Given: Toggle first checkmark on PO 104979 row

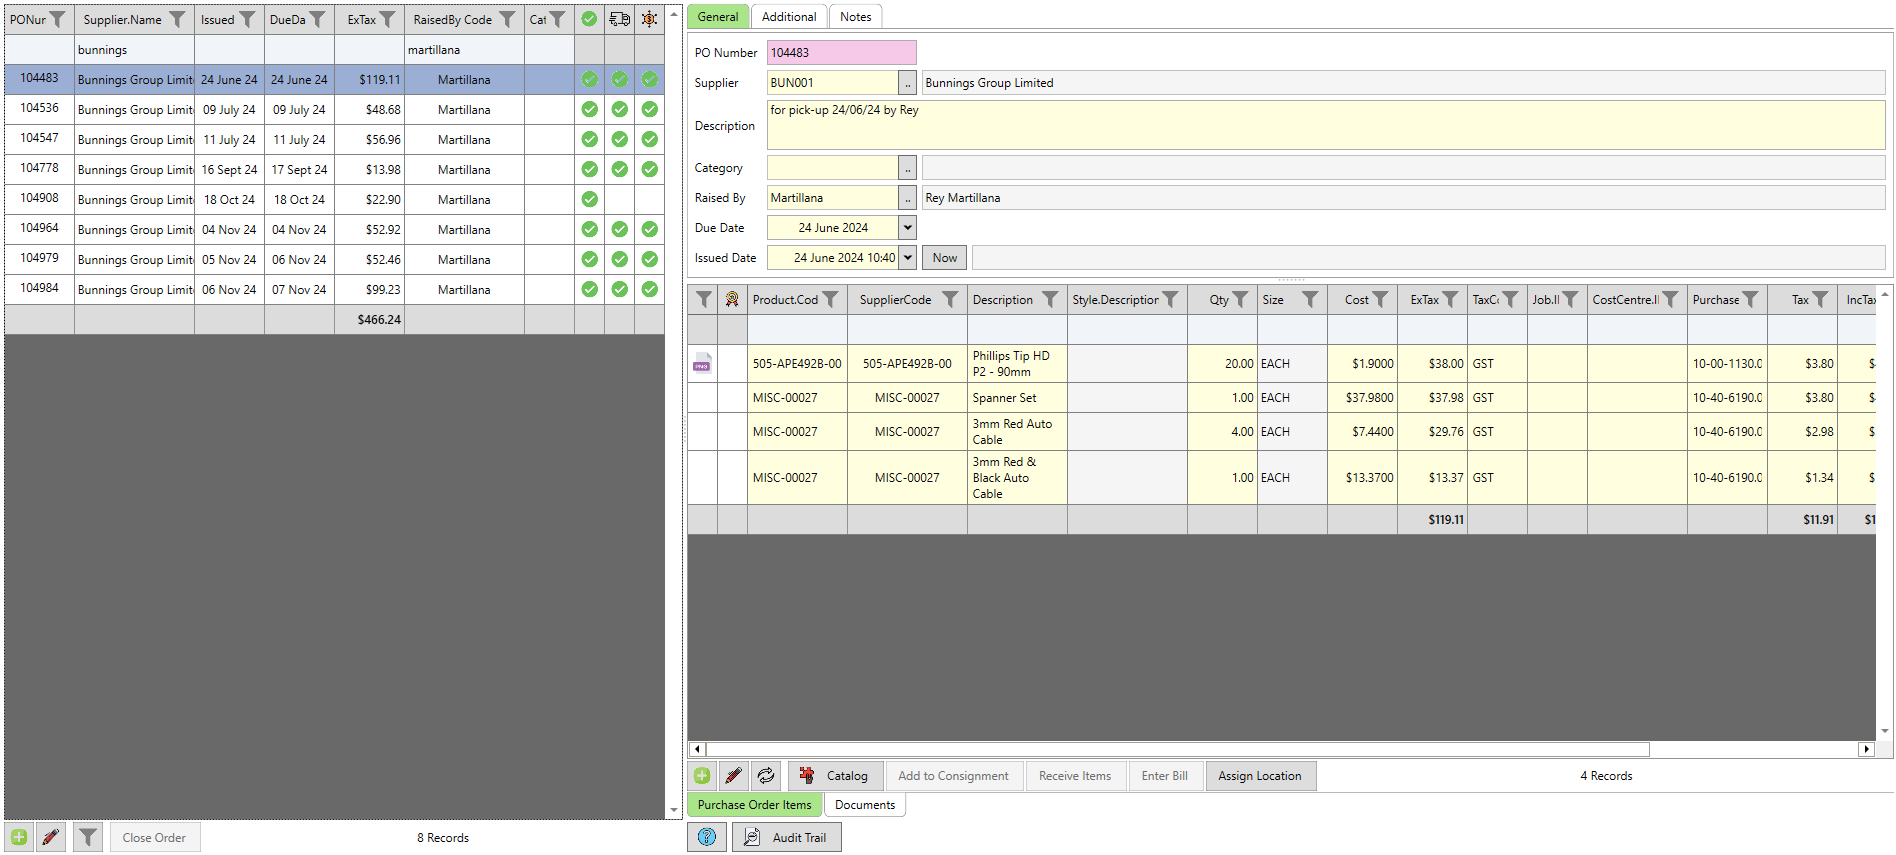Looking at the screenshot, I should 590,259.
